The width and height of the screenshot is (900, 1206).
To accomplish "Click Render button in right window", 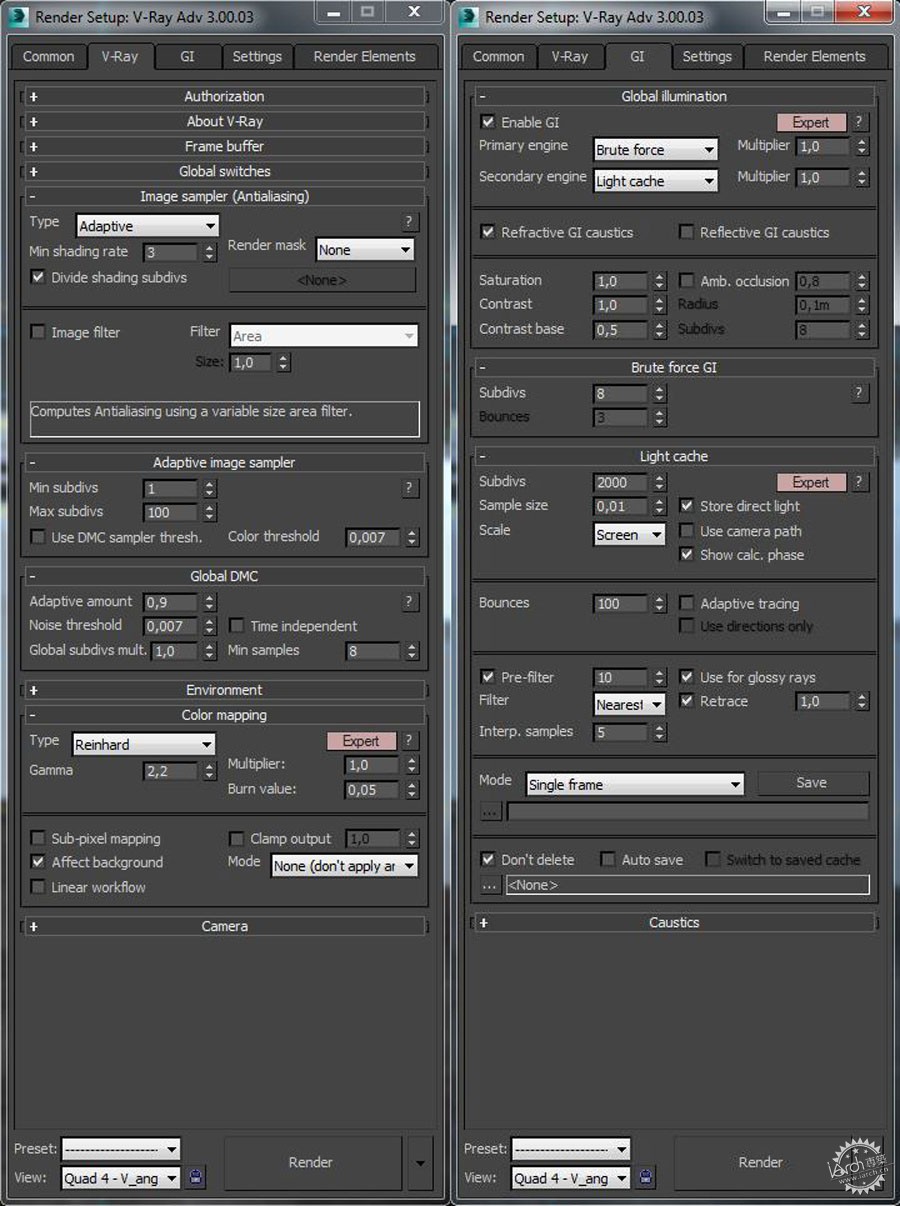I will tap(761, 1162).
